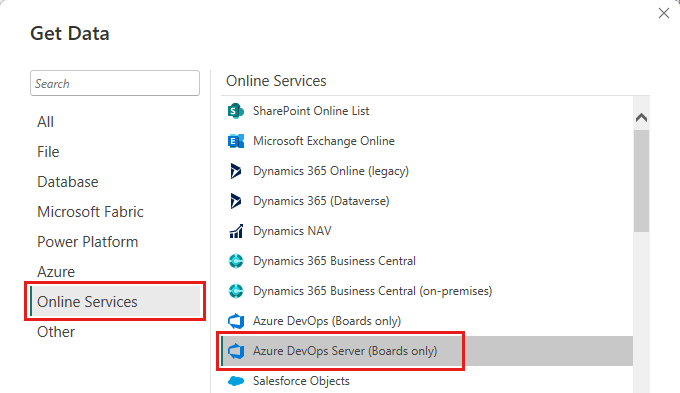Switch to the Database category
Viewport: 680px width, 393px height.
pos(68,182)
